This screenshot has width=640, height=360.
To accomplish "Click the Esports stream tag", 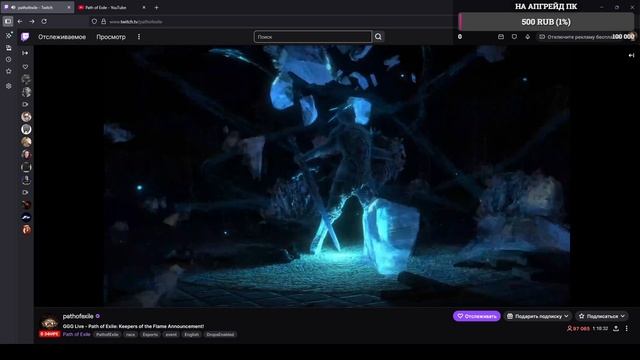I will click(150, 334).
